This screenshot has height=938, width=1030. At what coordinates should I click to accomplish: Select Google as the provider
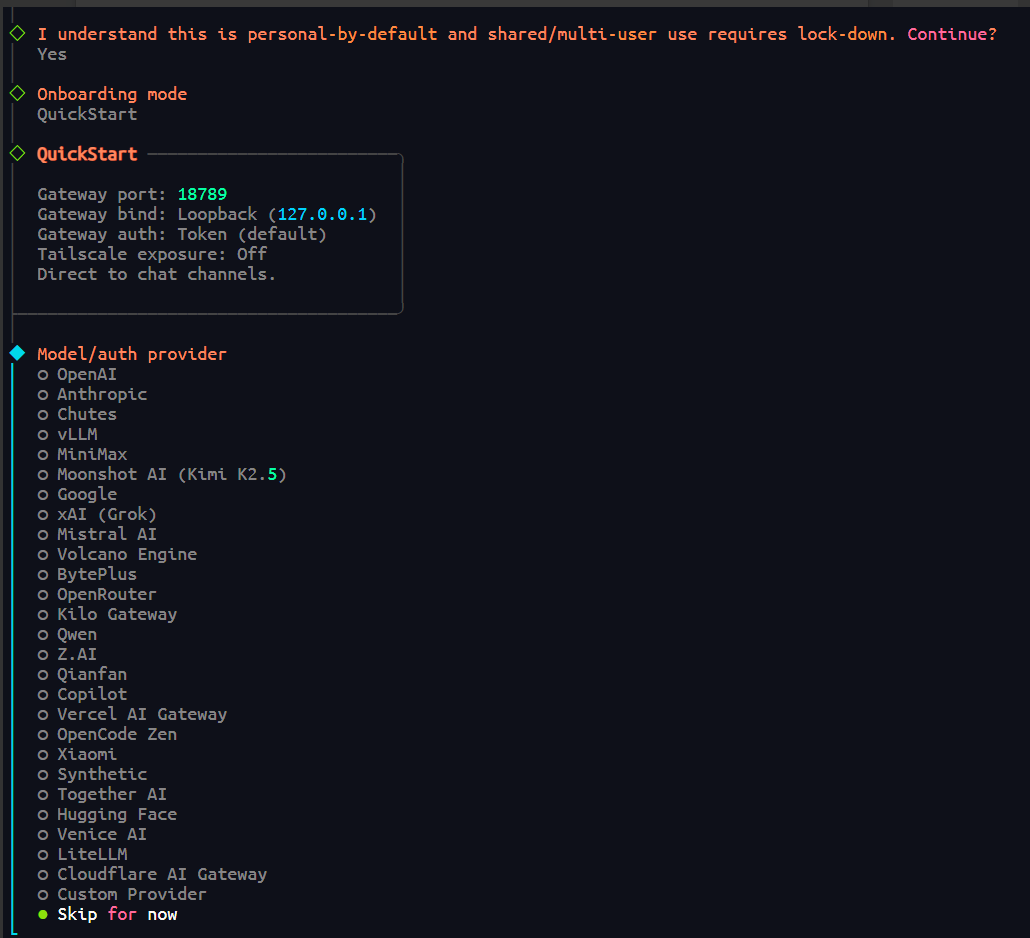(77, 494)
